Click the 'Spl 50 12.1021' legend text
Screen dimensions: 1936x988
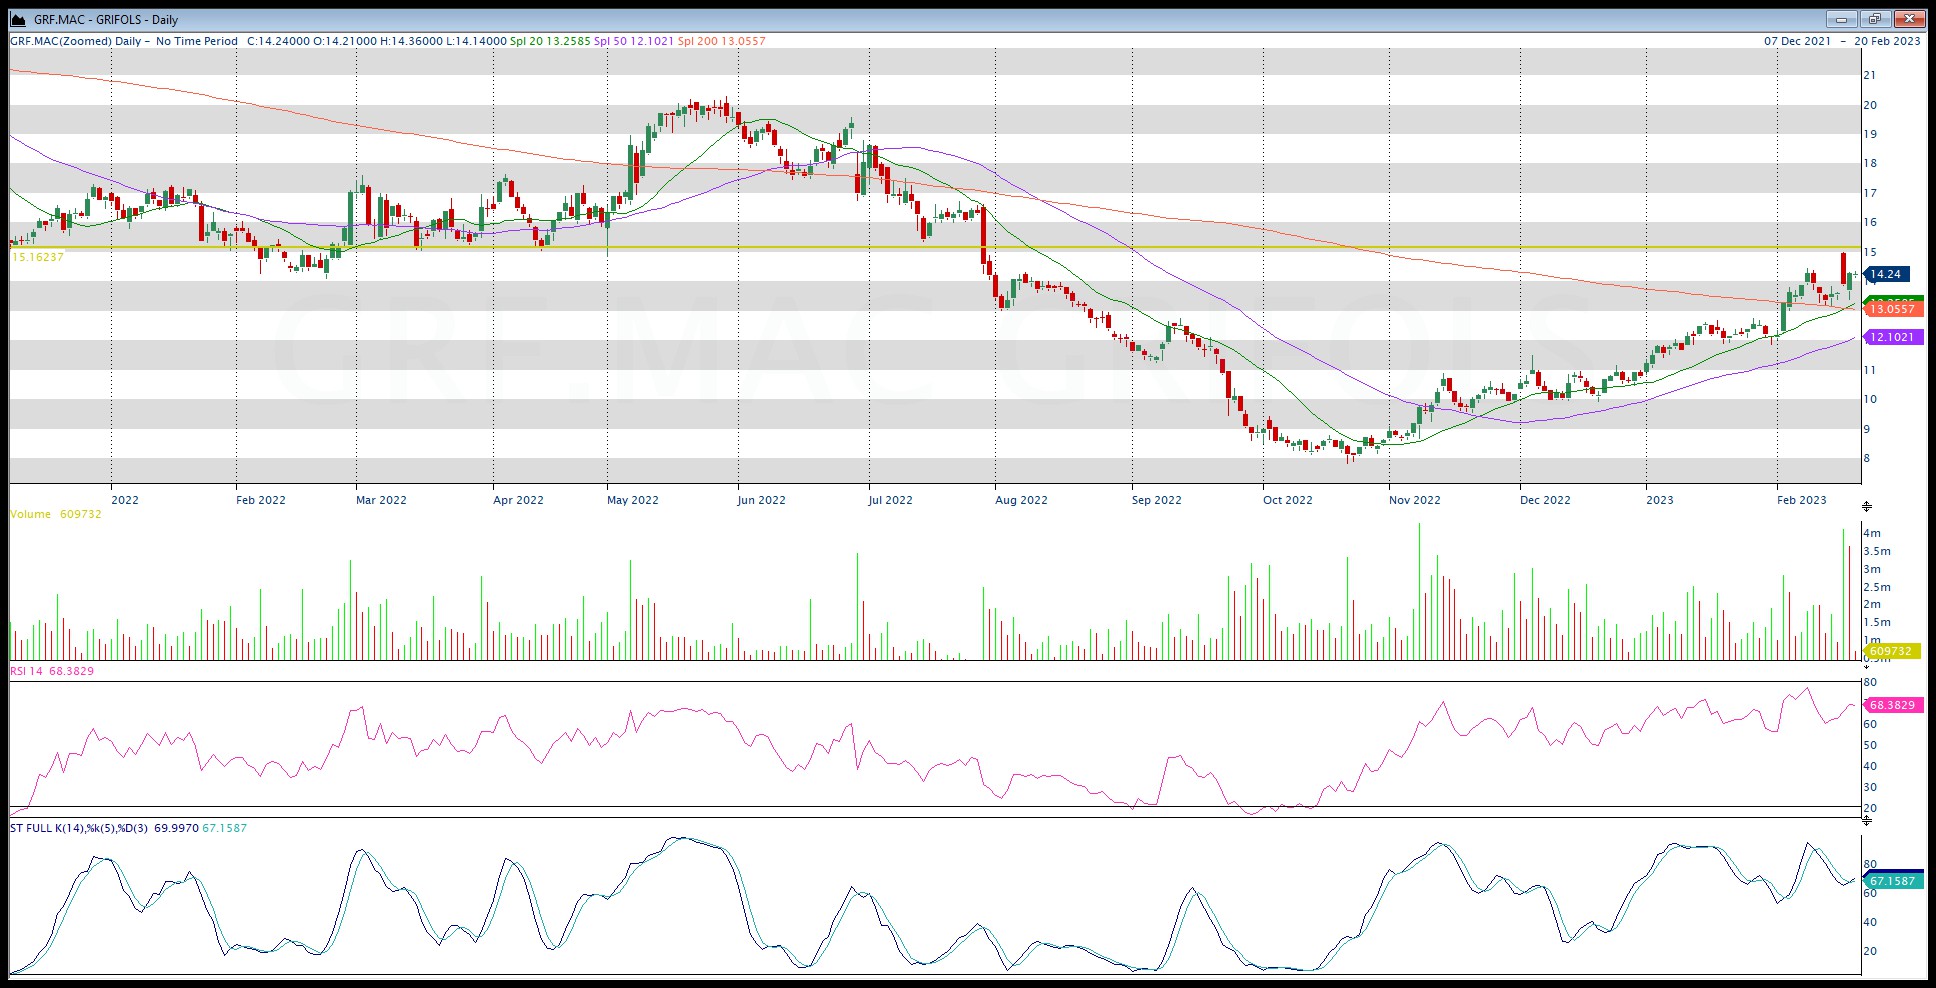tap(634, 41)
